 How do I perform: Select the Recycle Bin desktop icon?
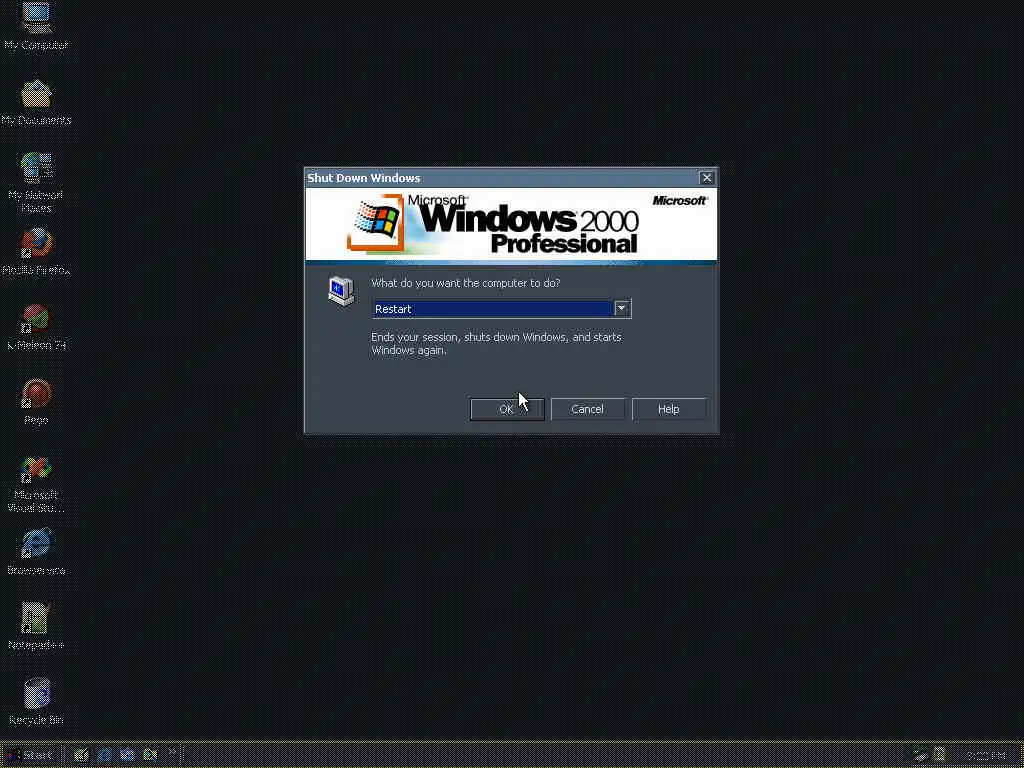tap(36, 703)
